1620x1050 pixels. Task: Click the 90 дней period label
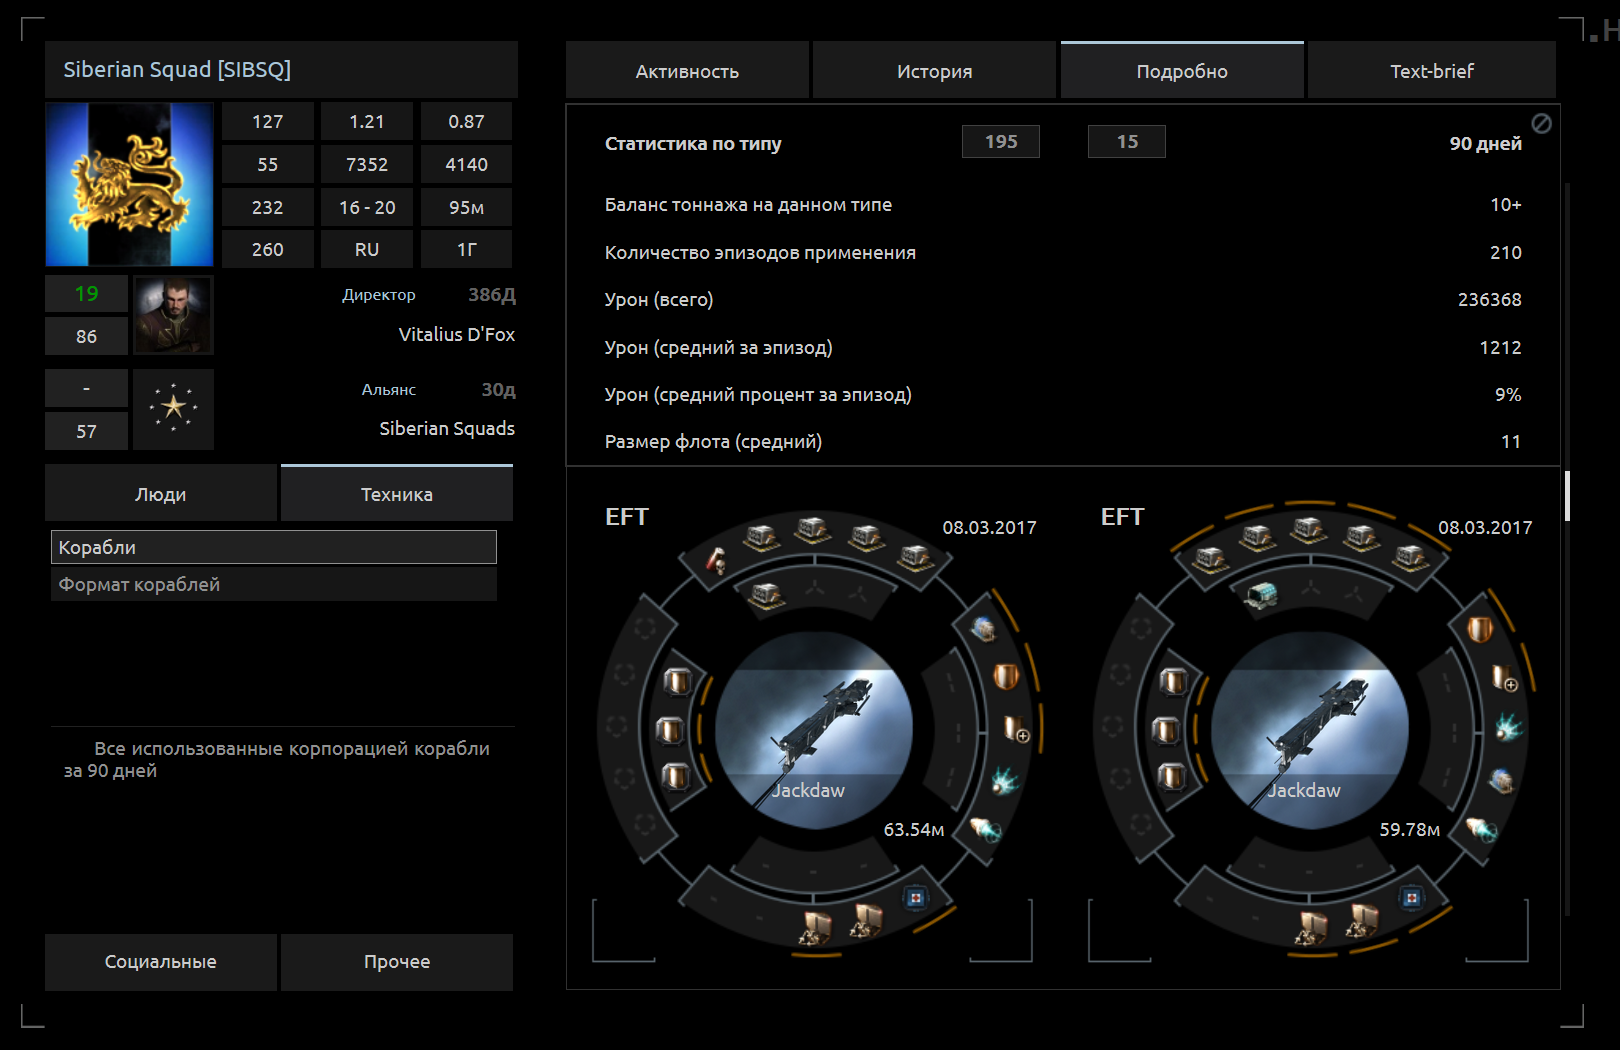pos(1485,143)
